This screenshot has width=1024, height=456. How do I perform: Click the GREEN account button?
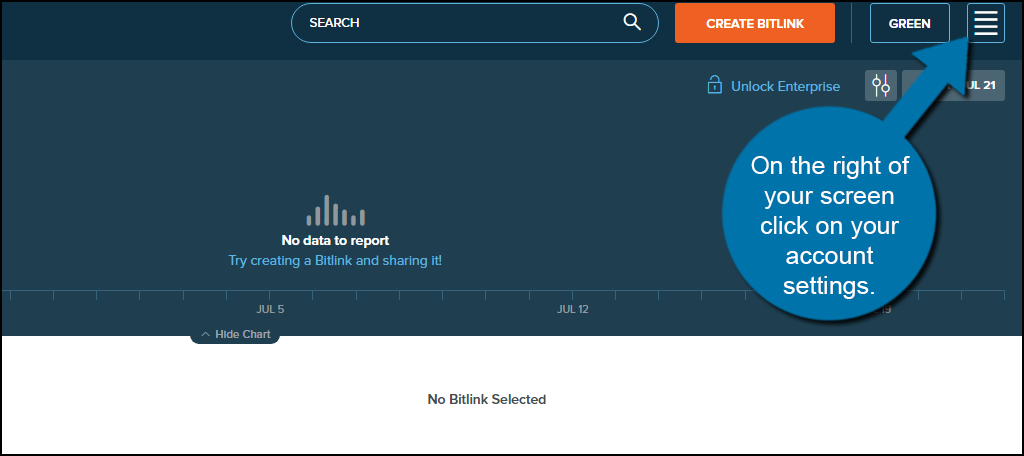coord(909,23)
